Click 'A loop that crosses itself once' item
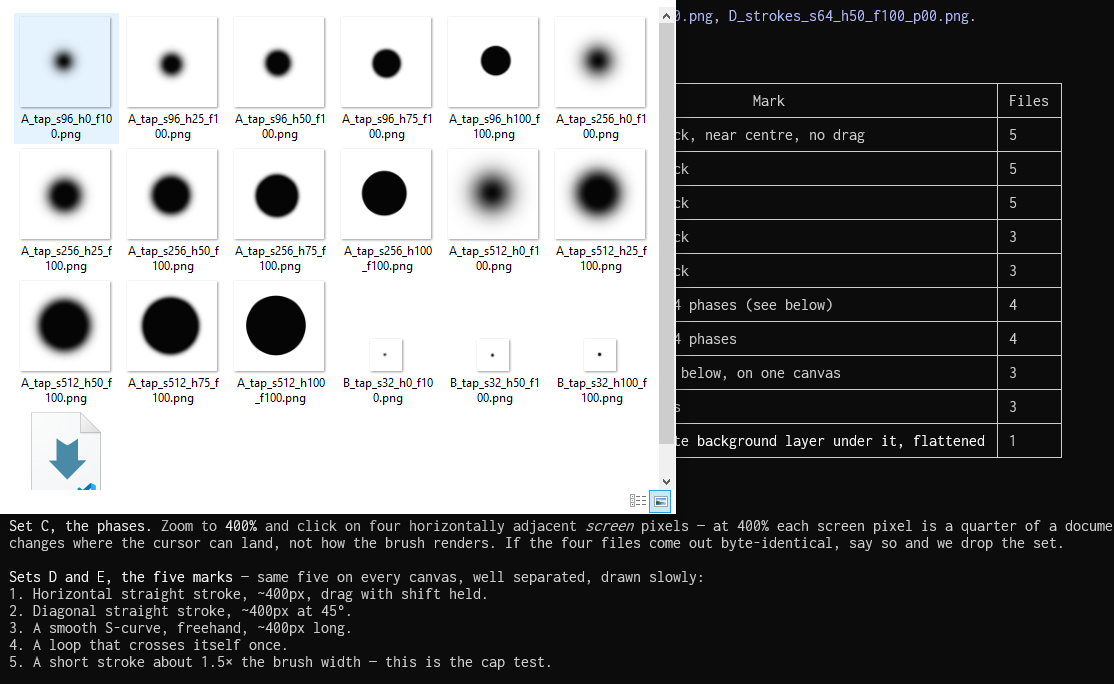Screen dimensions: 1114x684 pos(148,646)
